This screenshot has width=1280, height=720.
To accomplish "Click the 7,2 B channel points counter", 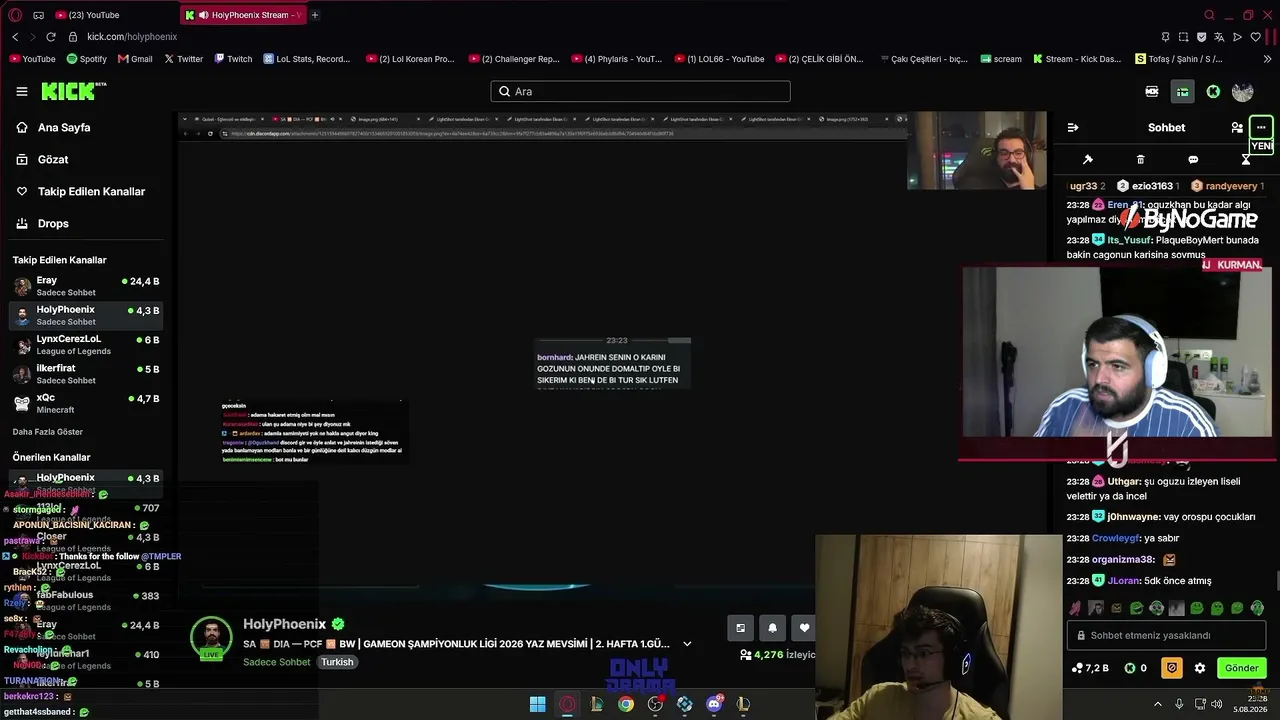I will [x=1090, y=668].
